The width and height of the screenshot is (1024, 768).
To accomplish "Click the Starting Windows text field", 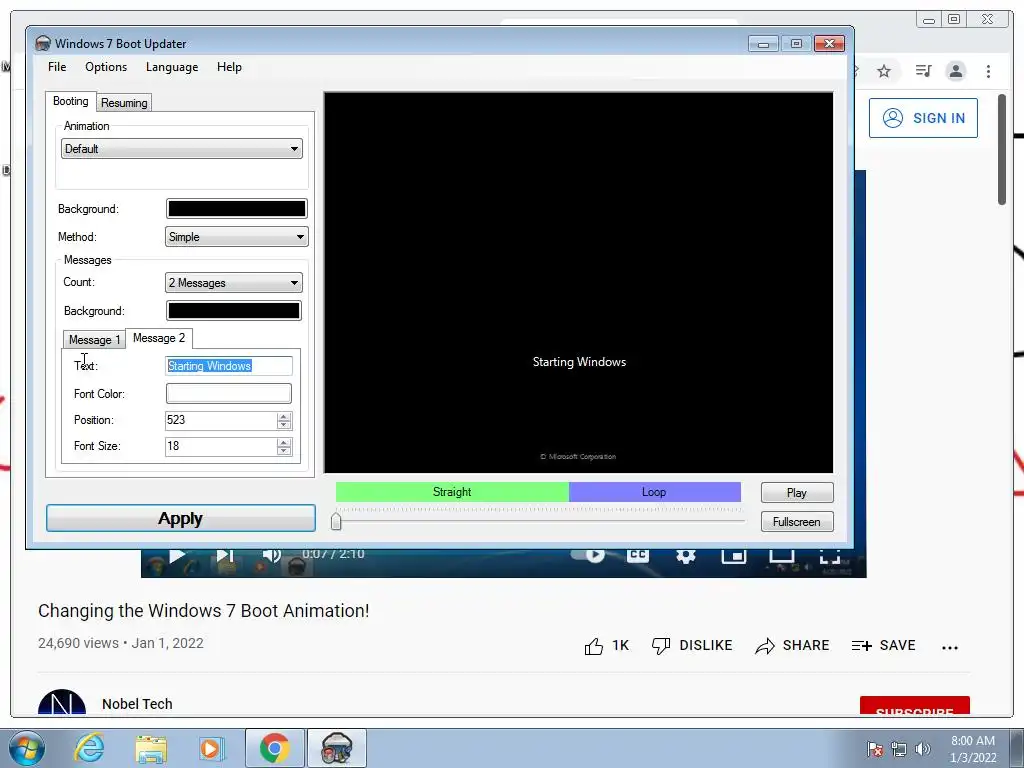I will (229, 366).
